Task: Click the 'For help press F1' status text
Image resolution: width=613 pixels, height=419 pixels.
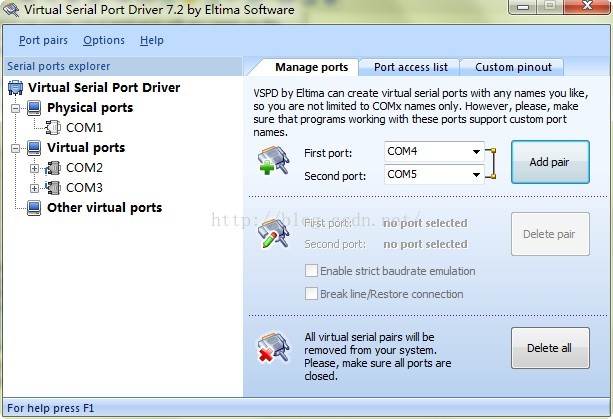Action: 50,408
